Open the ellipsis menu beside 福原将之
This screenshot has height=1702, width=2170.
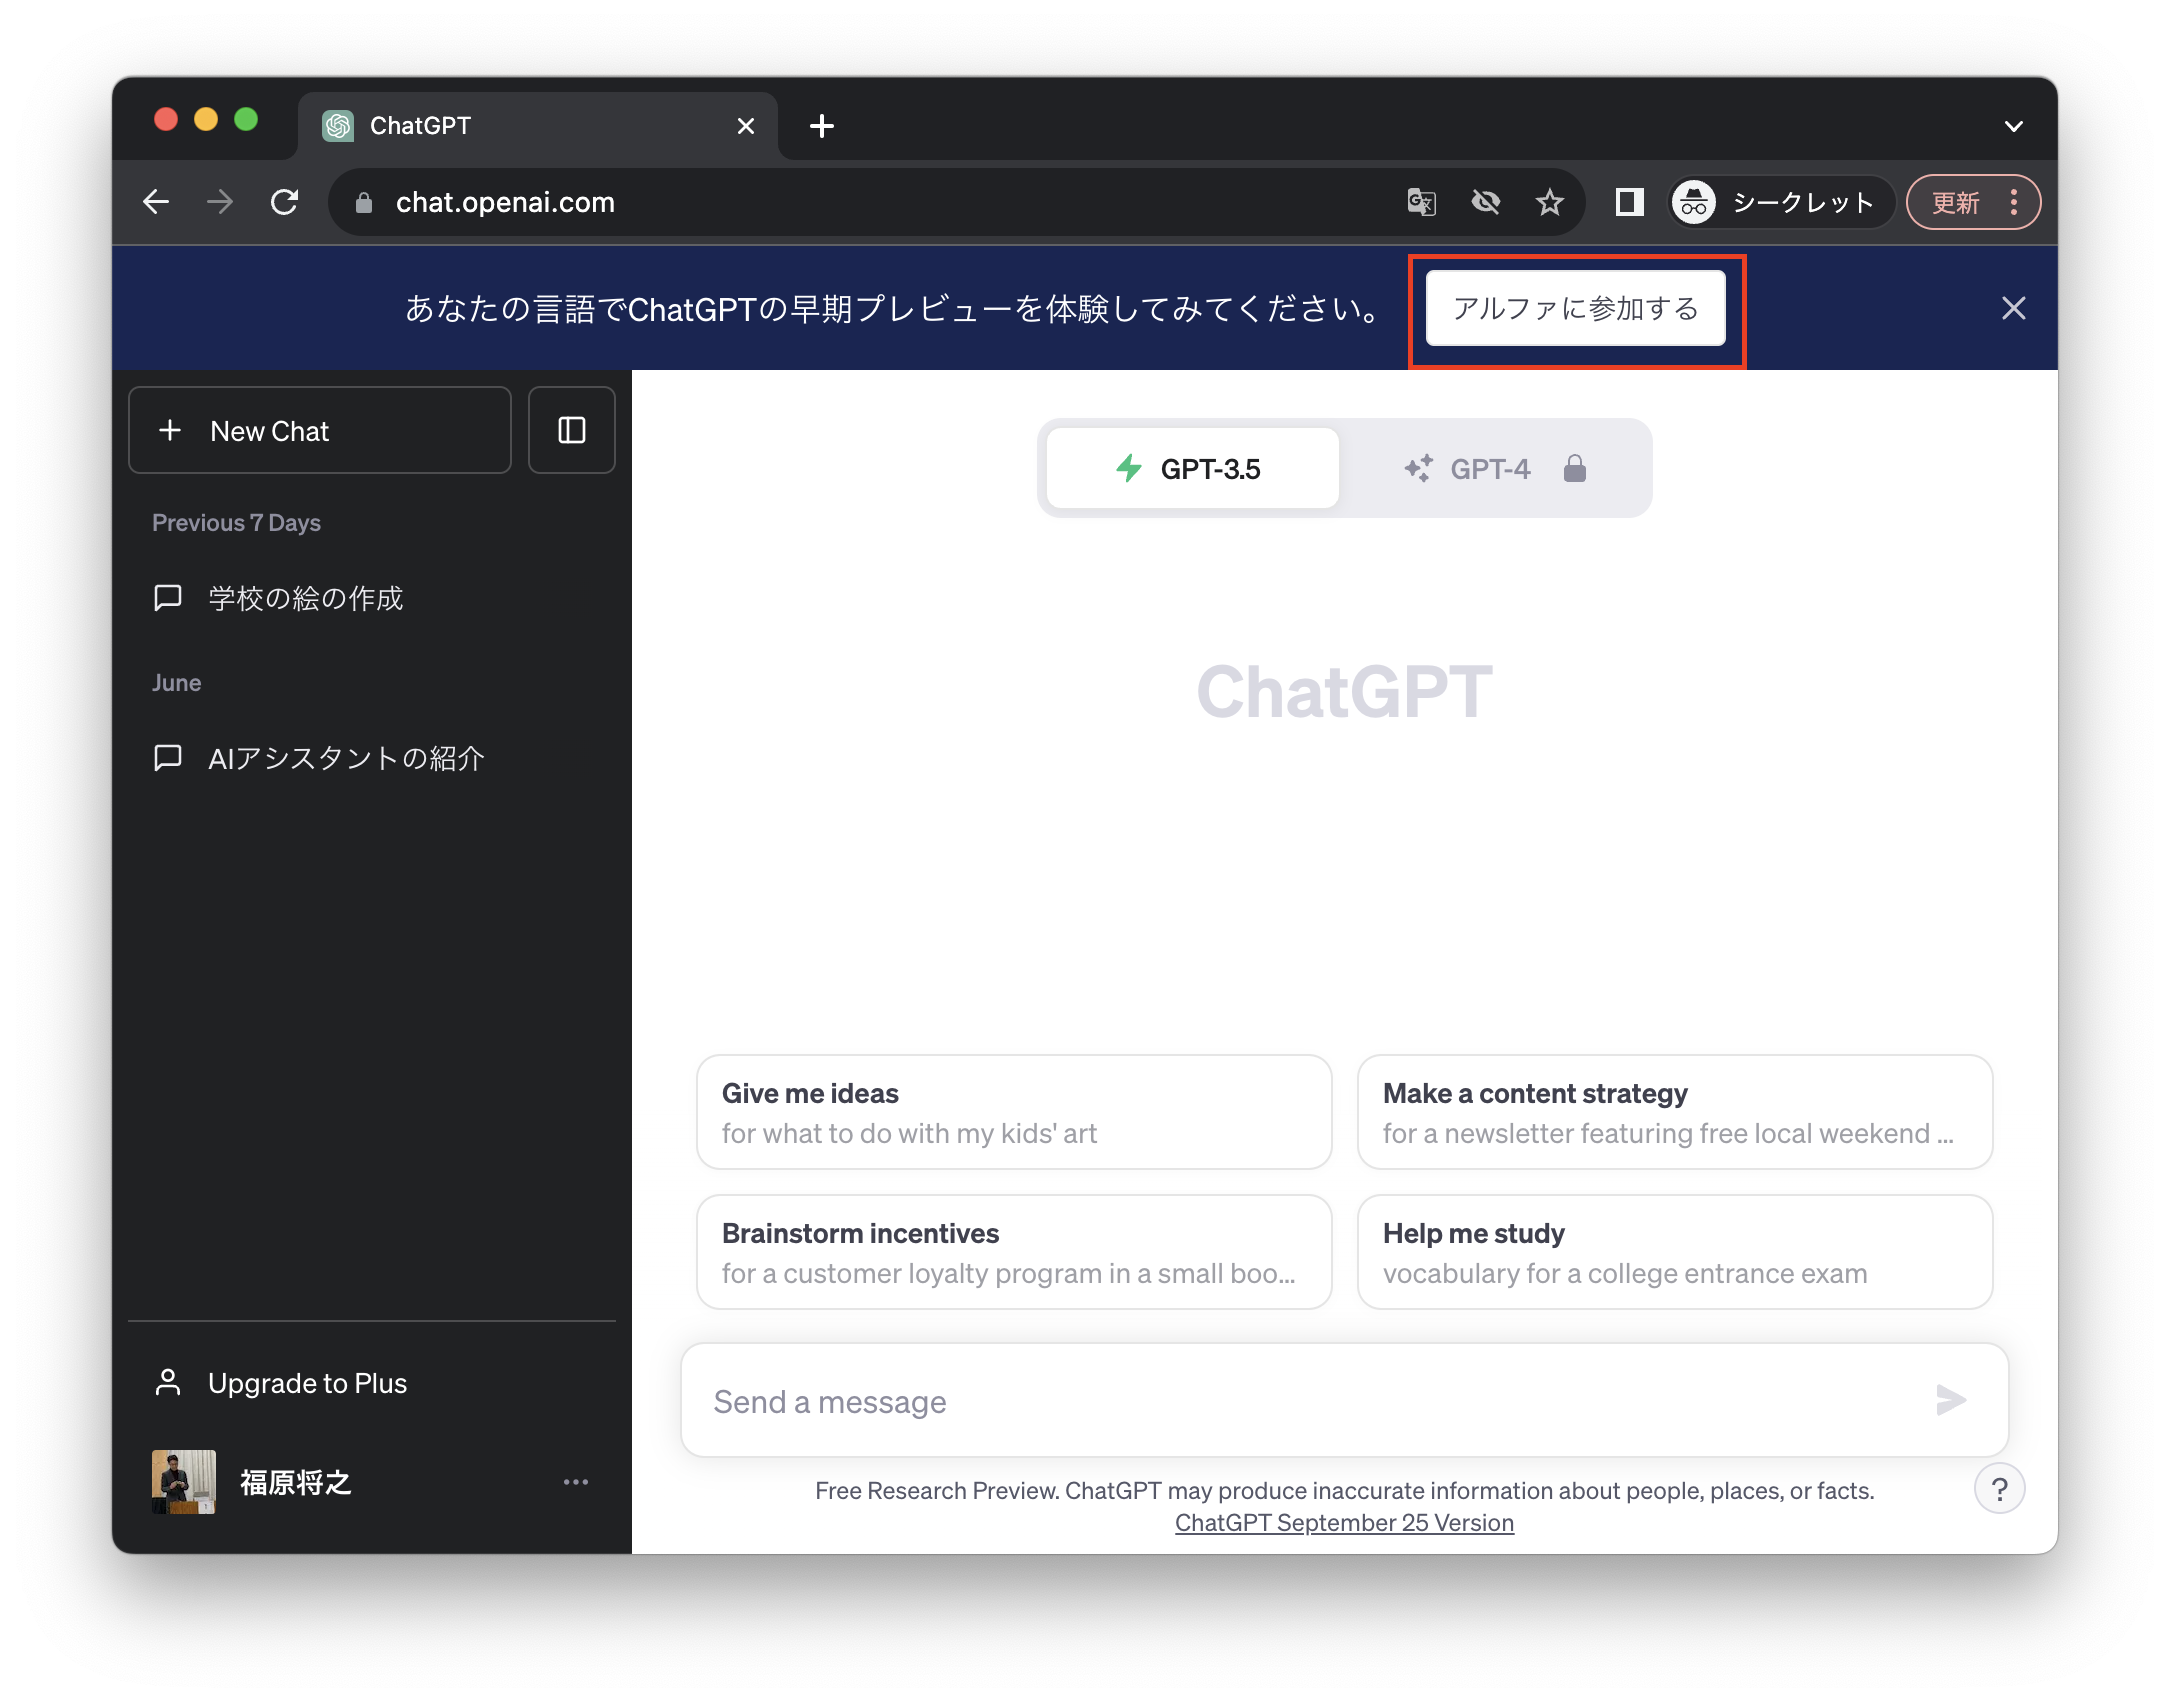(575, 1481)
